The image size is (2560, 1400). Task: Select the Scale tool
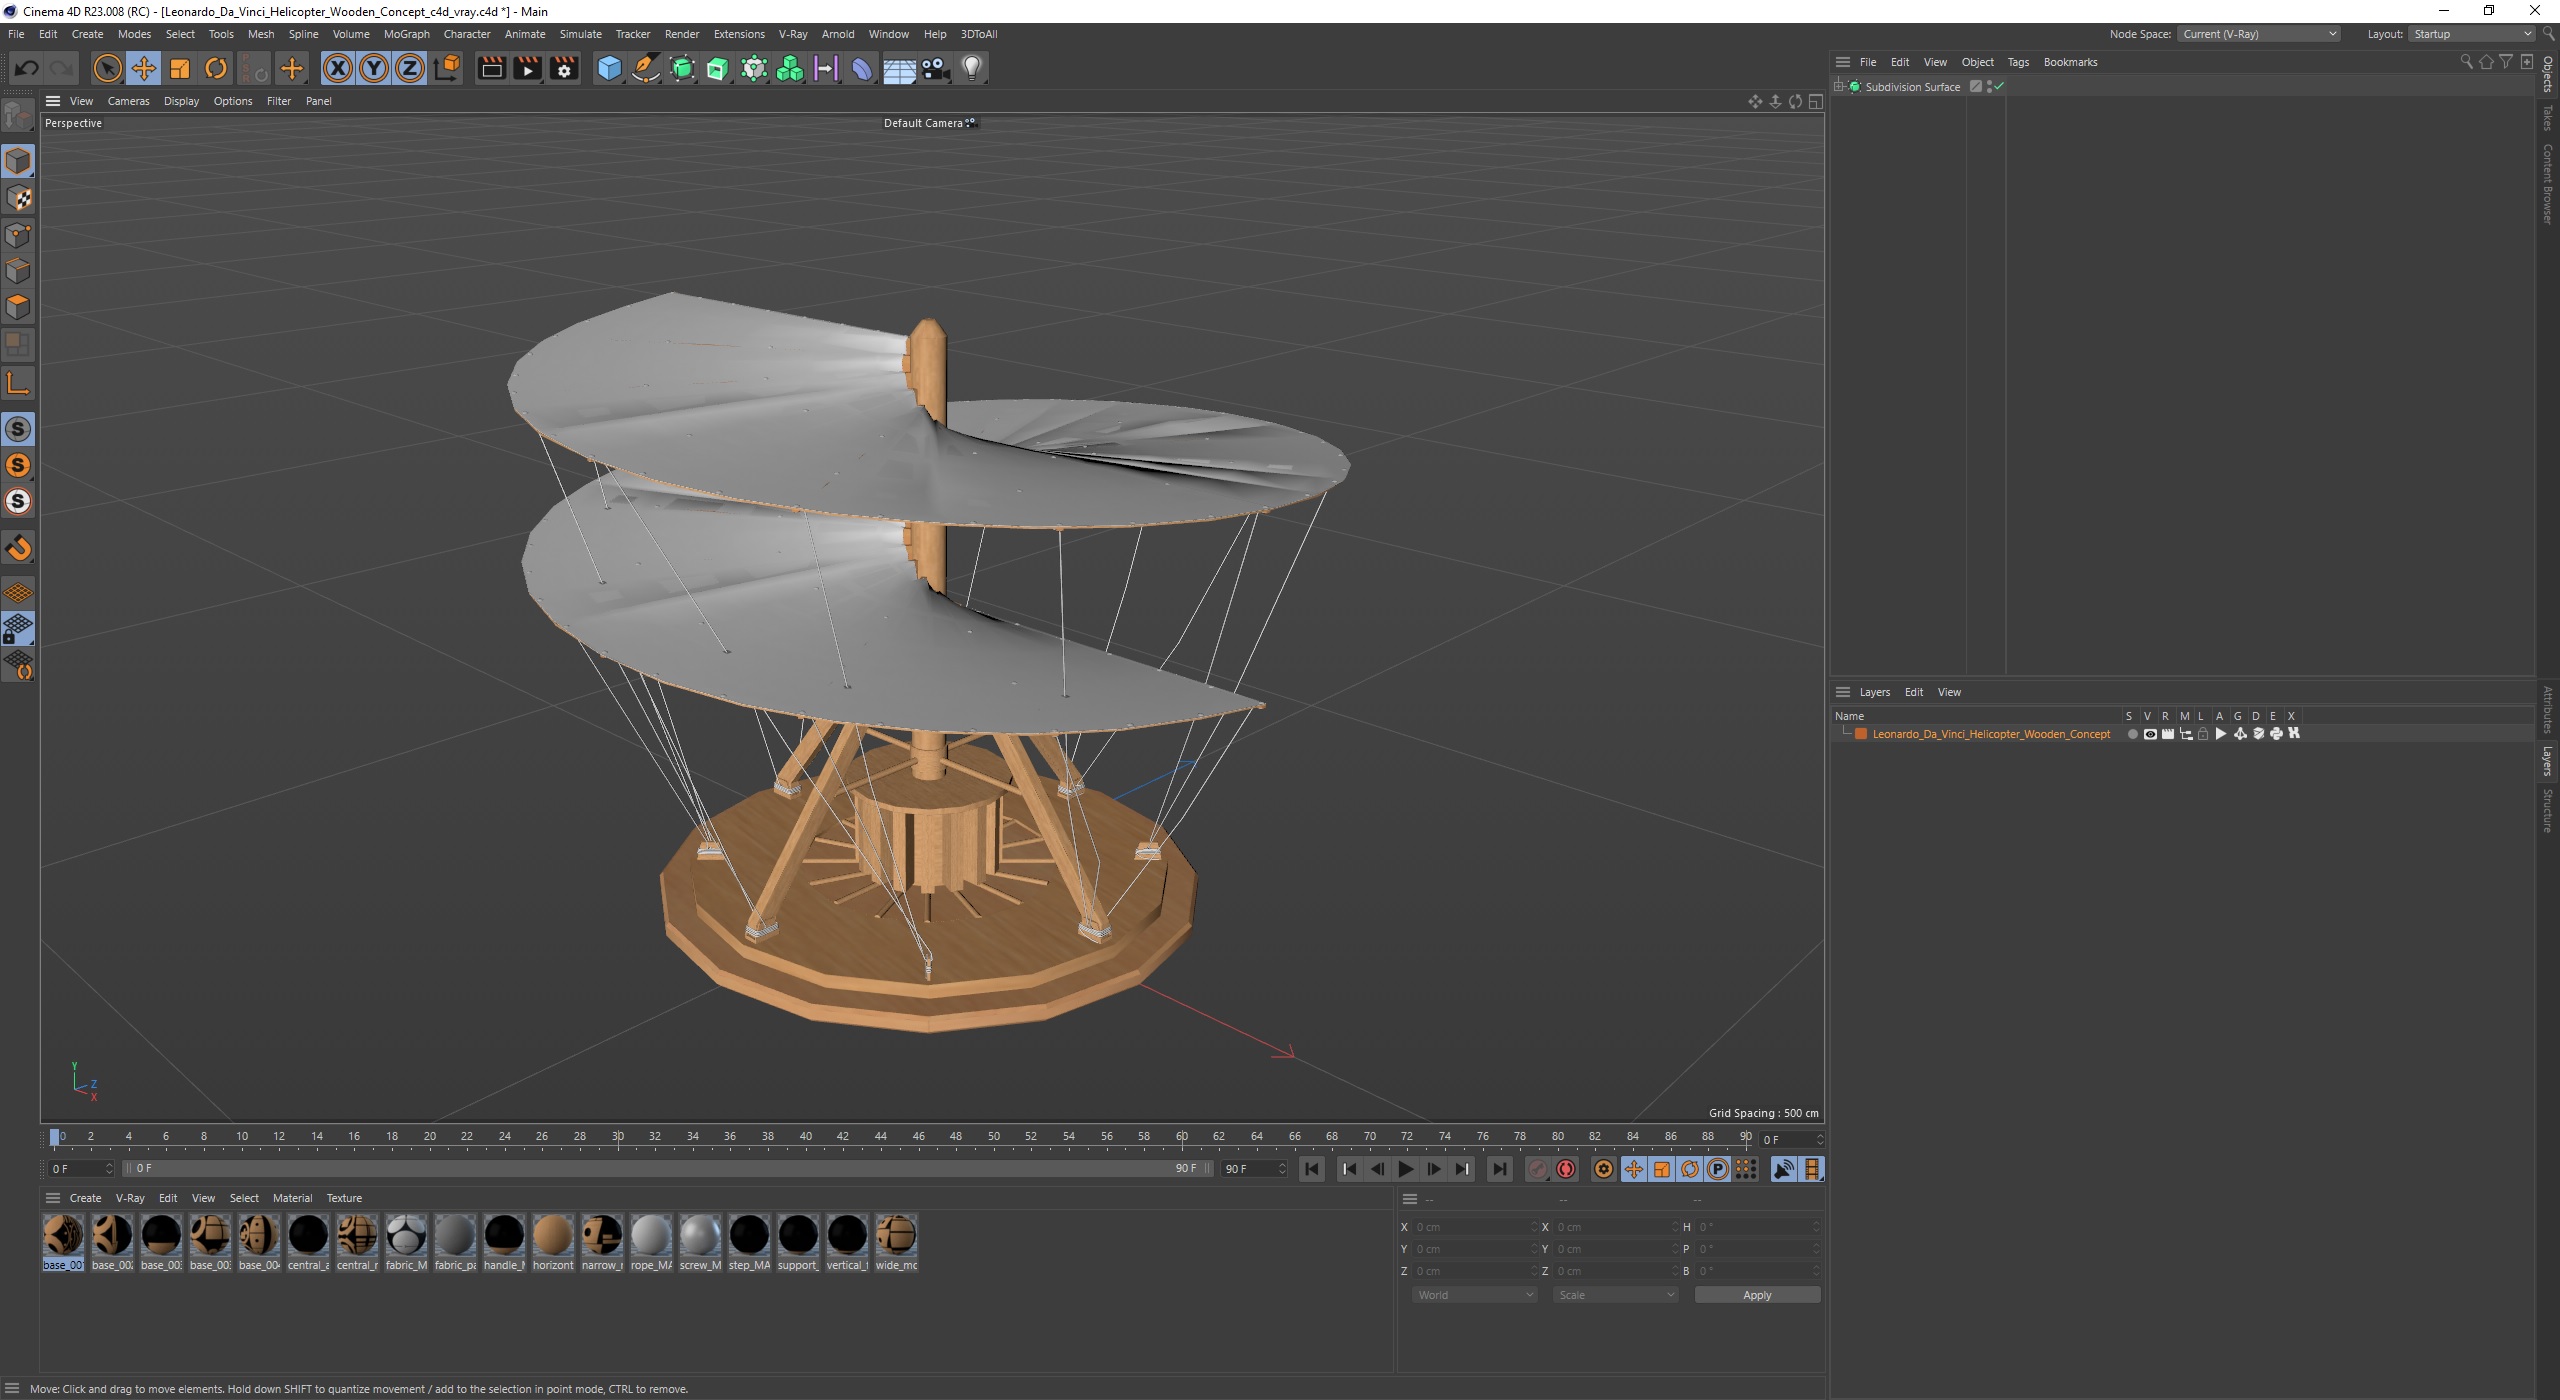click(x=180, y=68)
